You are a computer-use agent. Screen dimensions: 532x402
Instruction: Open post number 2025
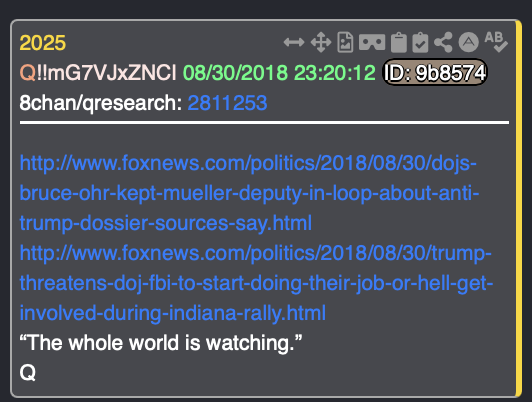pos(43,43)
